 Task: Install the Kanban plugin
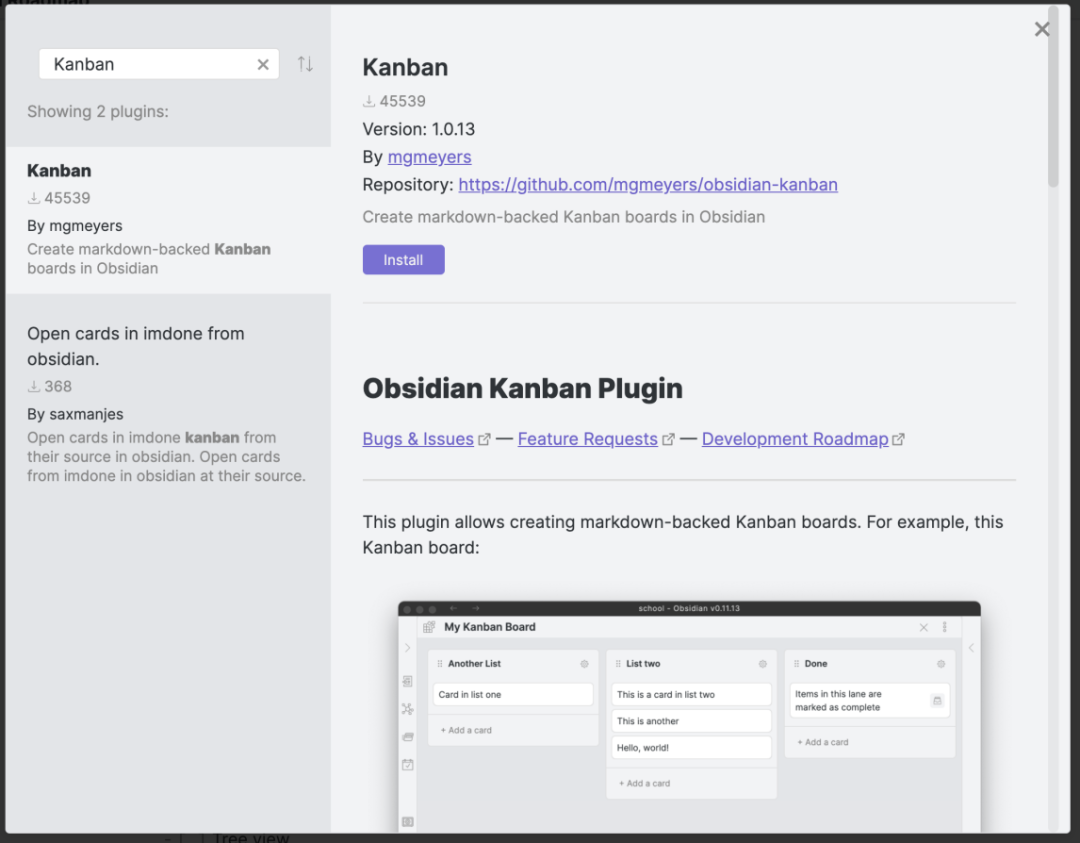pos(404,260)
